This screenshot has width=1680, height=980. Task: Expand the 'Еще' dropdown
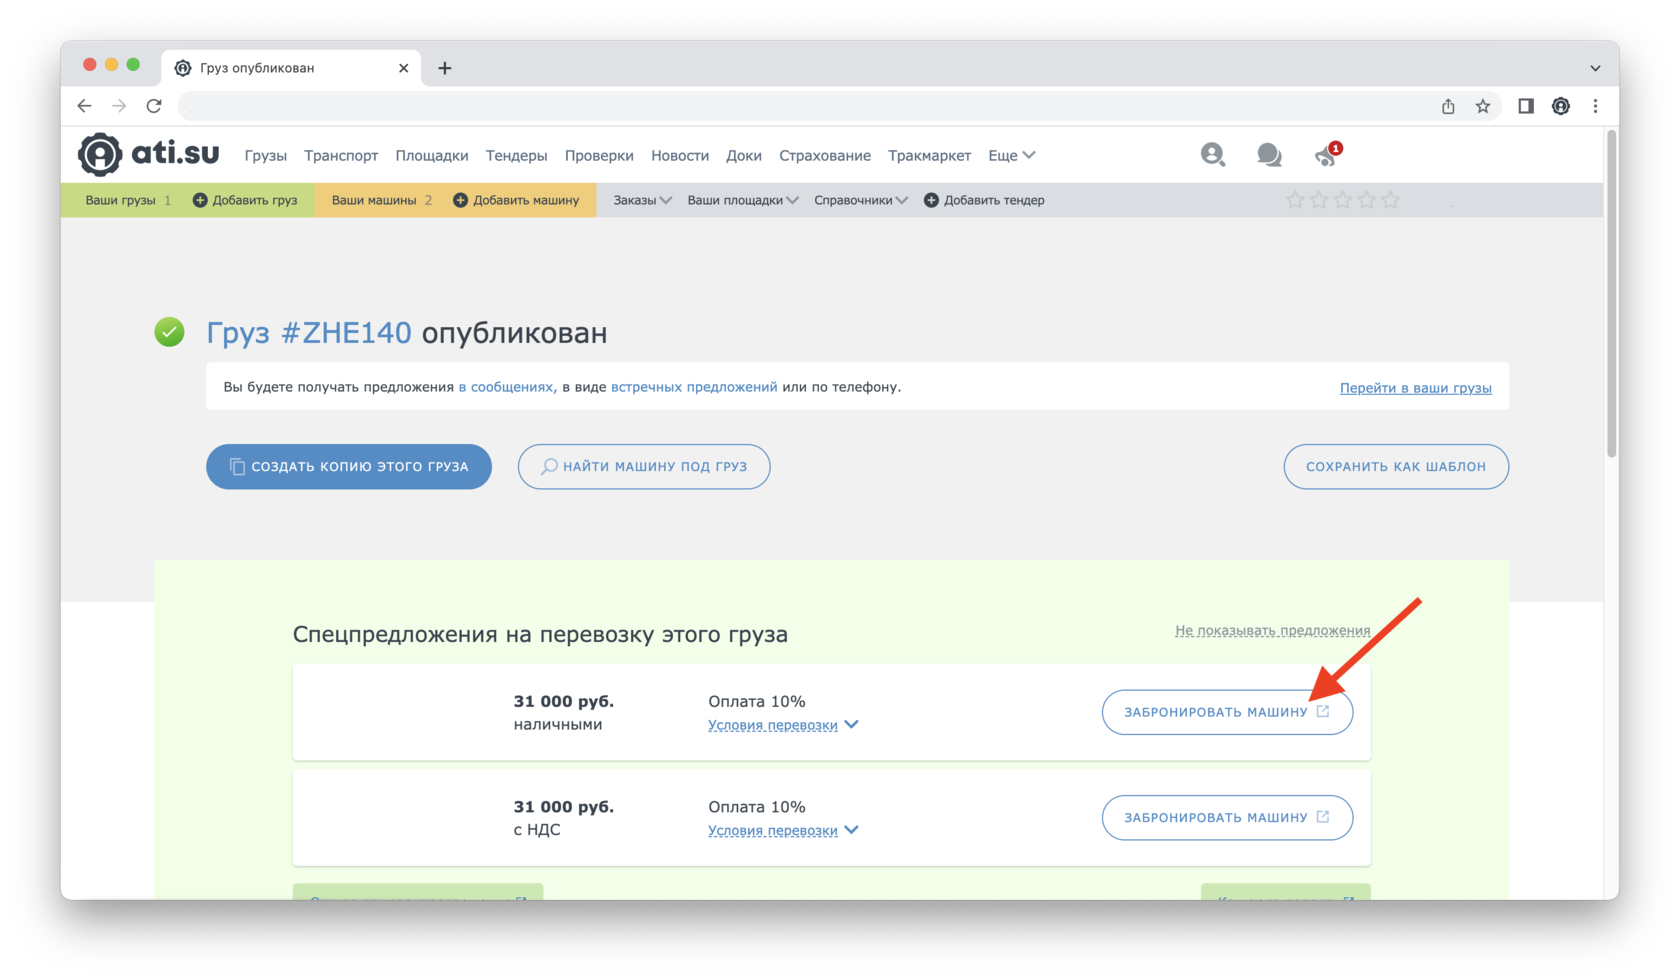click(x=1011, y=155)
